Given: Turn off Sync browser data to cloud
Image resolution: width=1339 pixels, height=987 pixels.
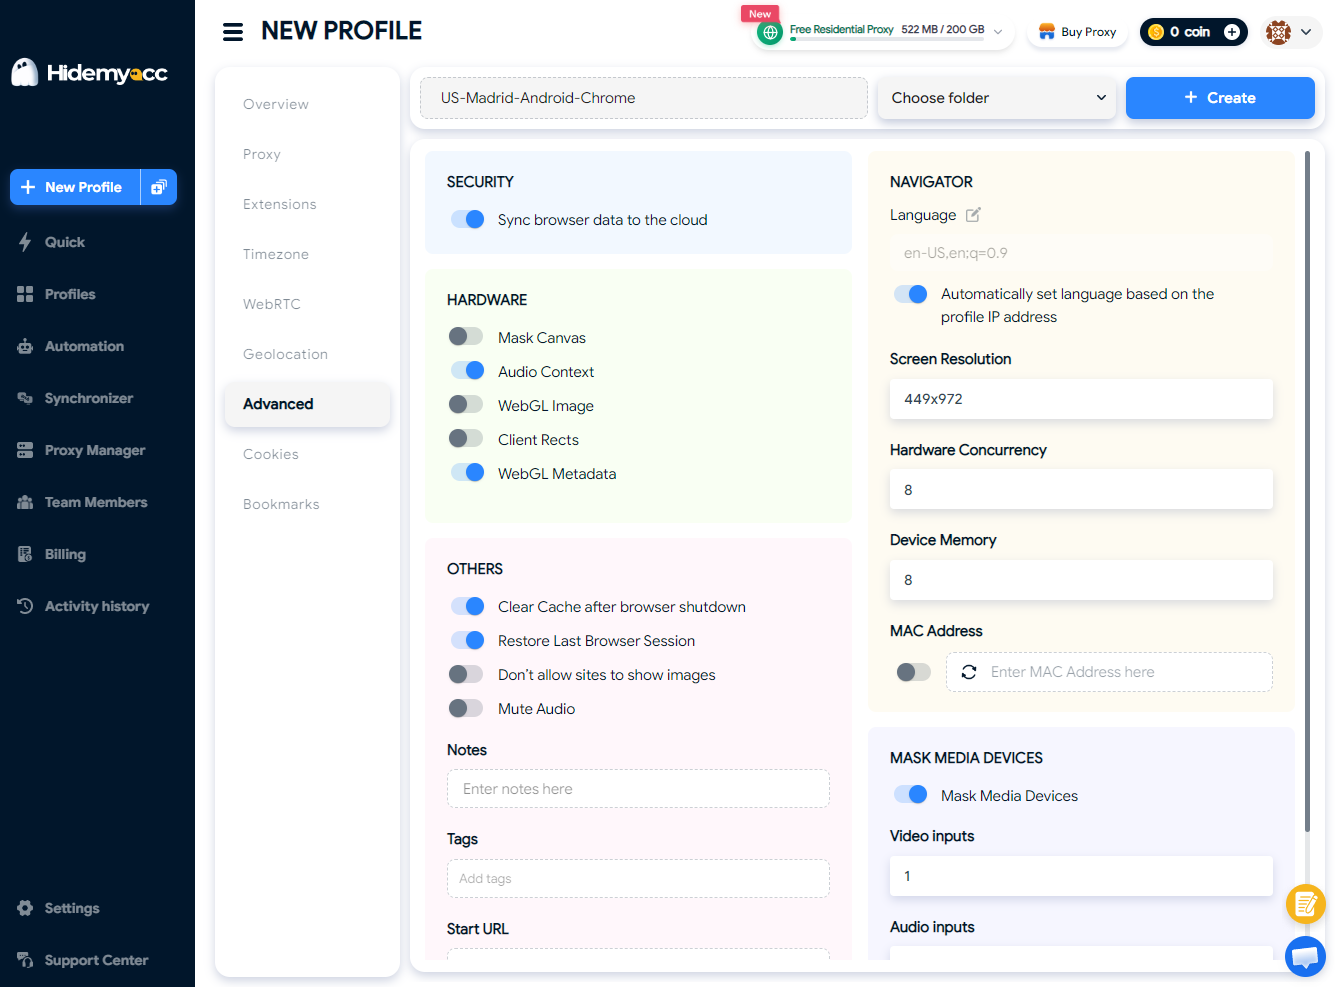Looking at the screenshot, I should 467,219.
